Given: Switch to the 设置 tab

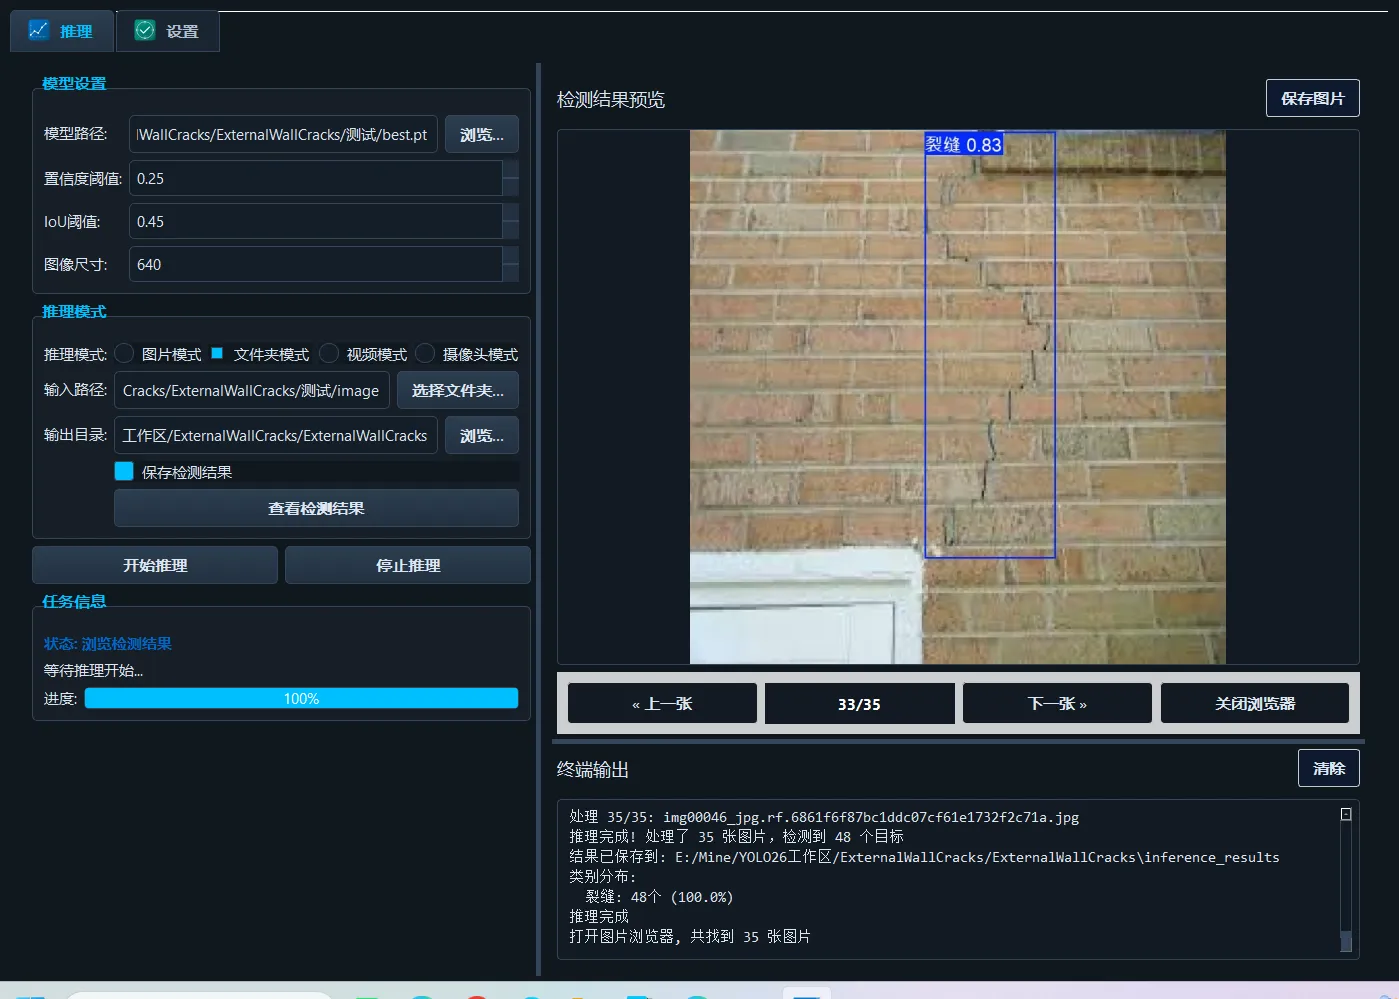Looking at the screenshot, I should coord(168,31).
